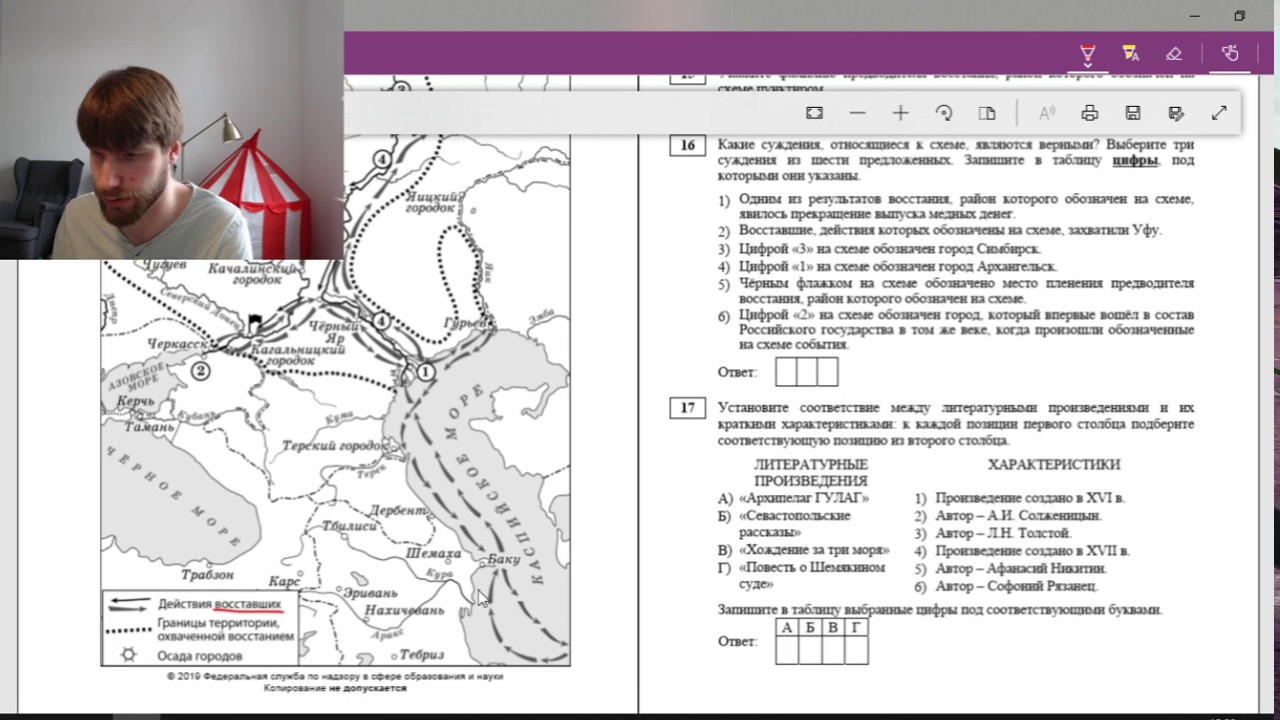Click the circled number 2 near Черкасск
The width and height of the screenshot is (1280, 720).
(201, 371)
